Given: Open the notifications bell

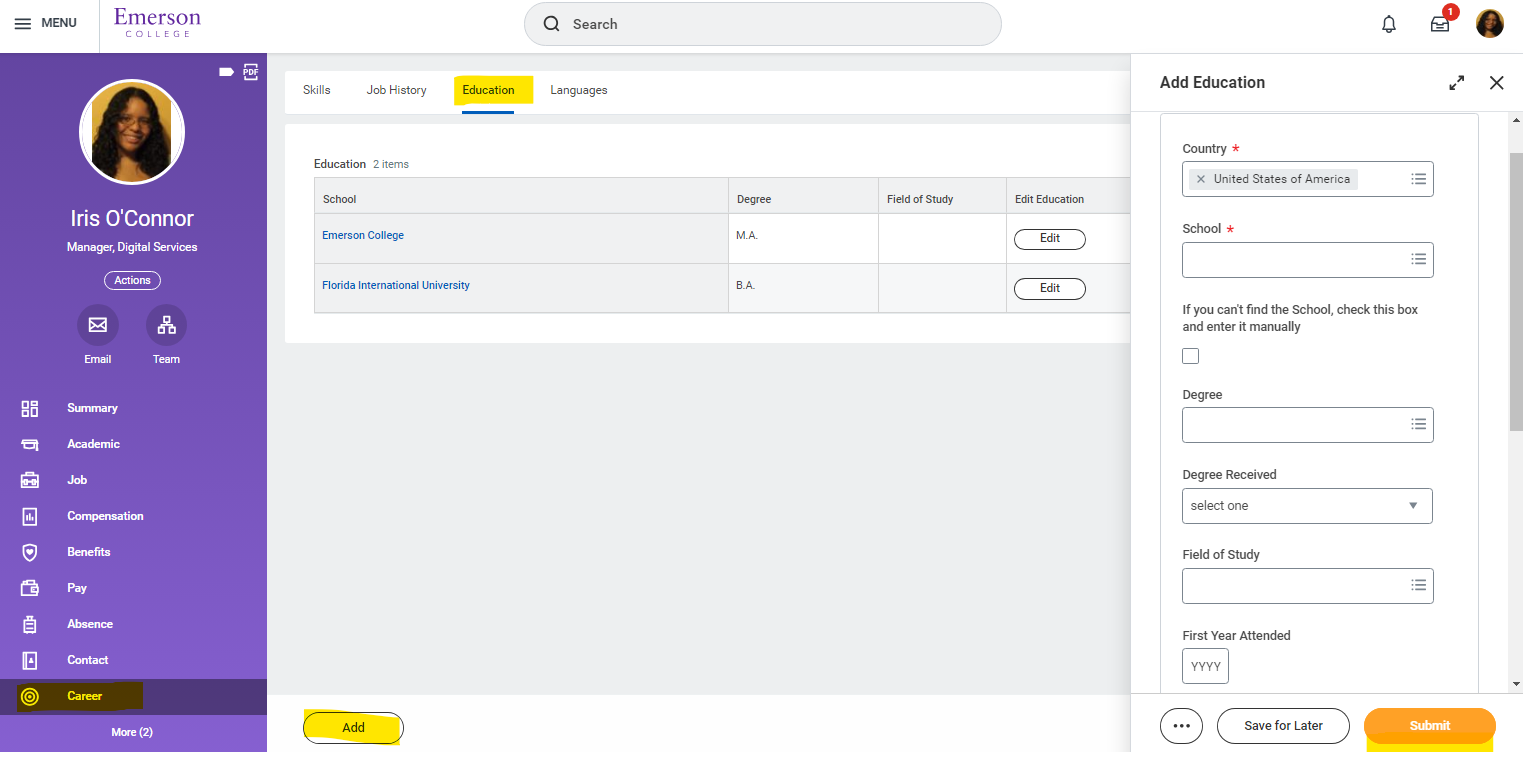Looking at the screenshot, I should [1389, 24].
